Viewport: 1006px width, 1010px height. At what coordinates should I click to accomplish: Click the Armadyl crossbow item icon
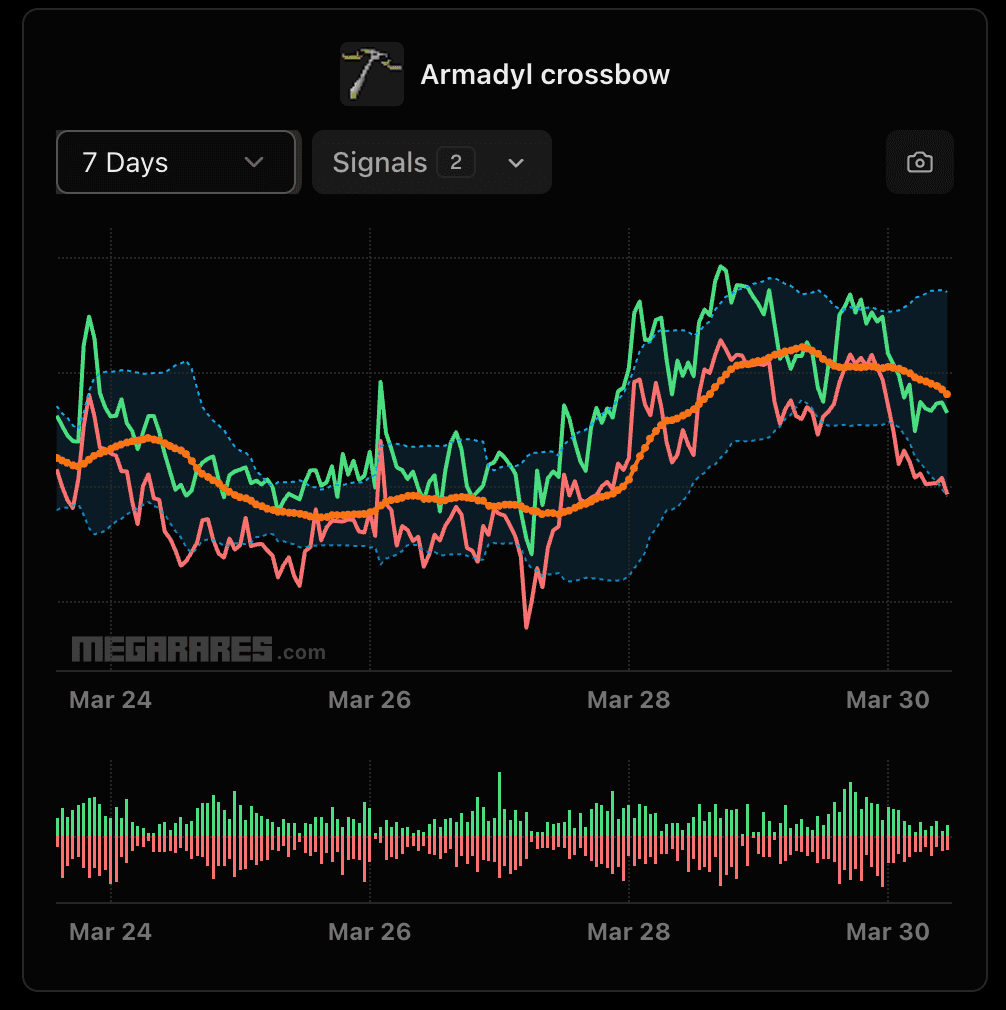click(x=371, y=74)
